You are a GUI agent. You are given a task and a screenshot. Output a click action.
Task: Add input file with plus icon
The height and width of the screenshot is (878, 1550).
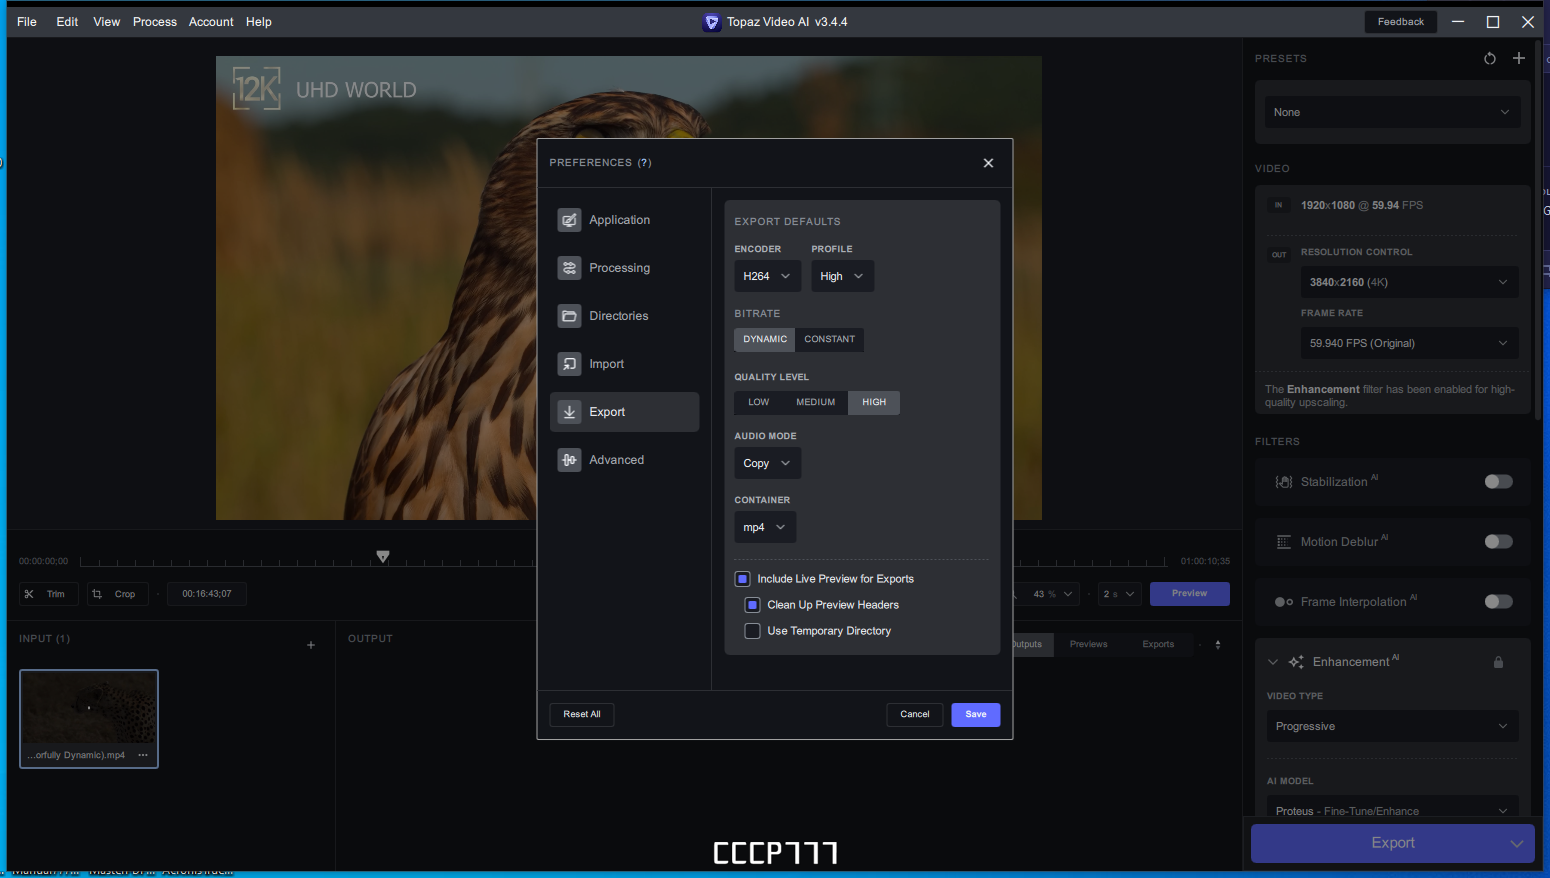[x=311, y=645]
